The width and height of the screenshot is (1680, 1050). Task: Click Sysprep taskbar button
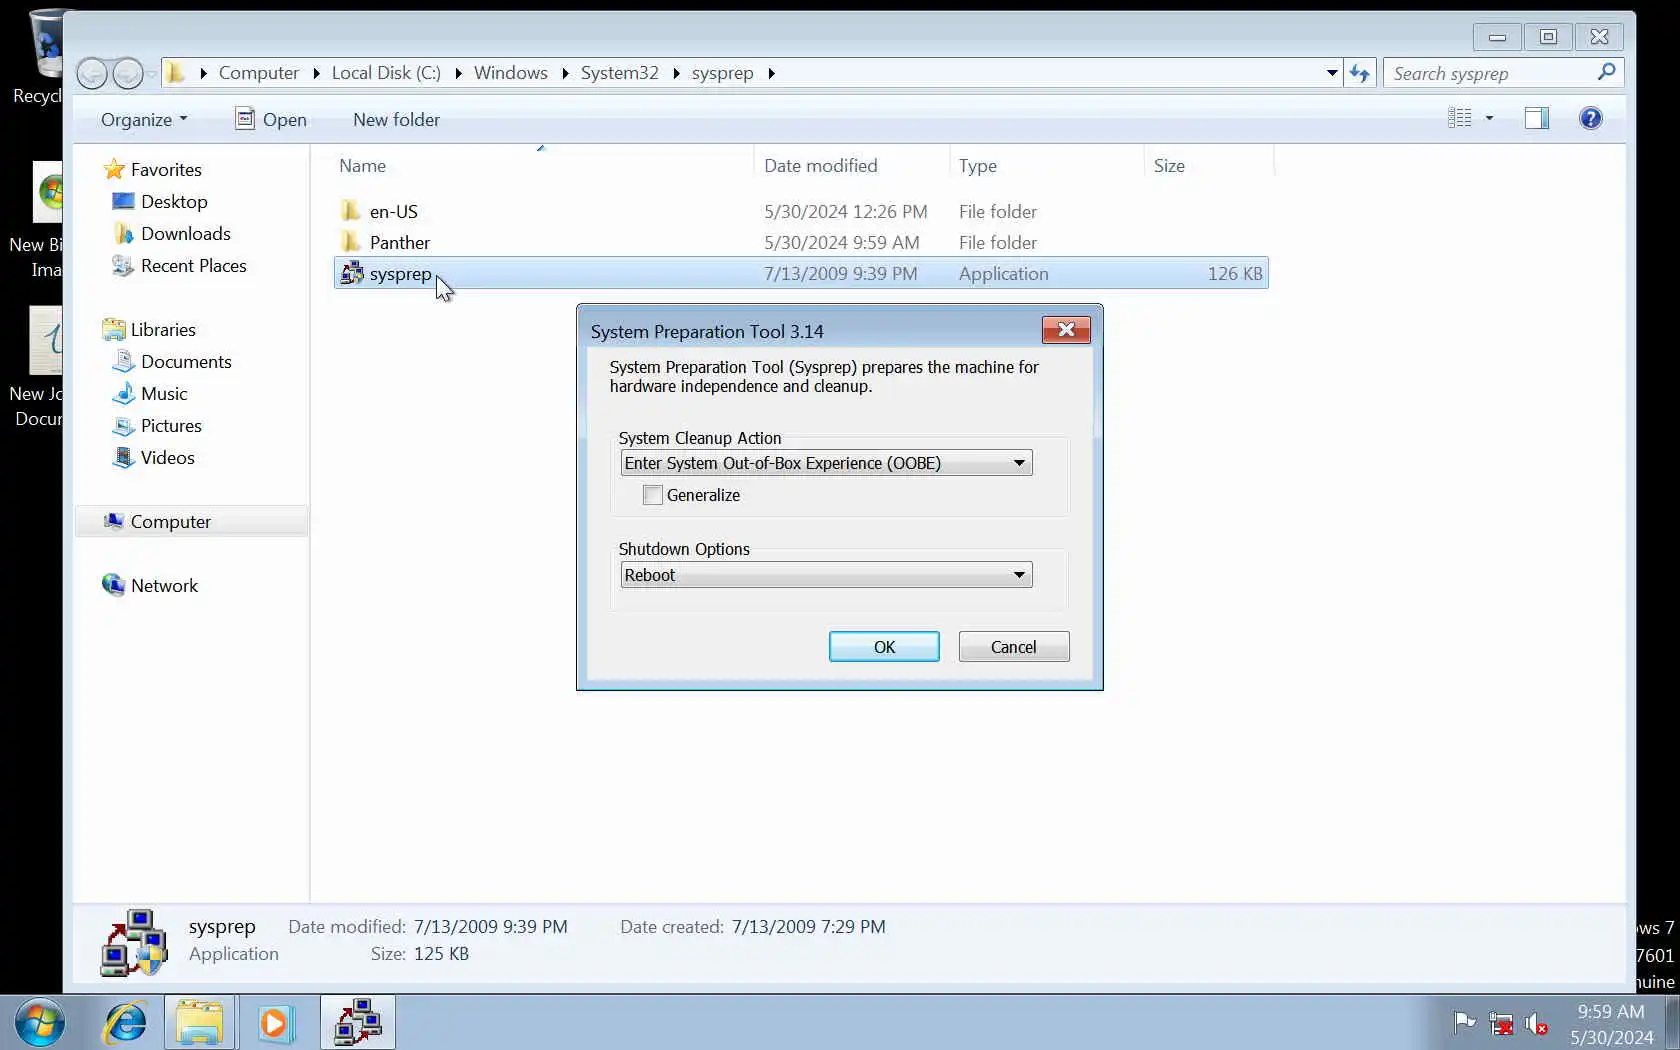click(358, 1023)
